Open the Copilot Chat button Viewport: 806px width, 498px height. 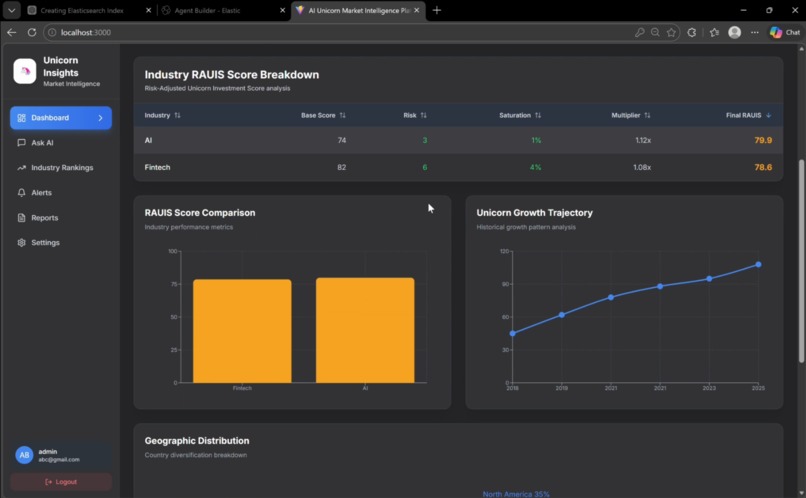(785, 32)
